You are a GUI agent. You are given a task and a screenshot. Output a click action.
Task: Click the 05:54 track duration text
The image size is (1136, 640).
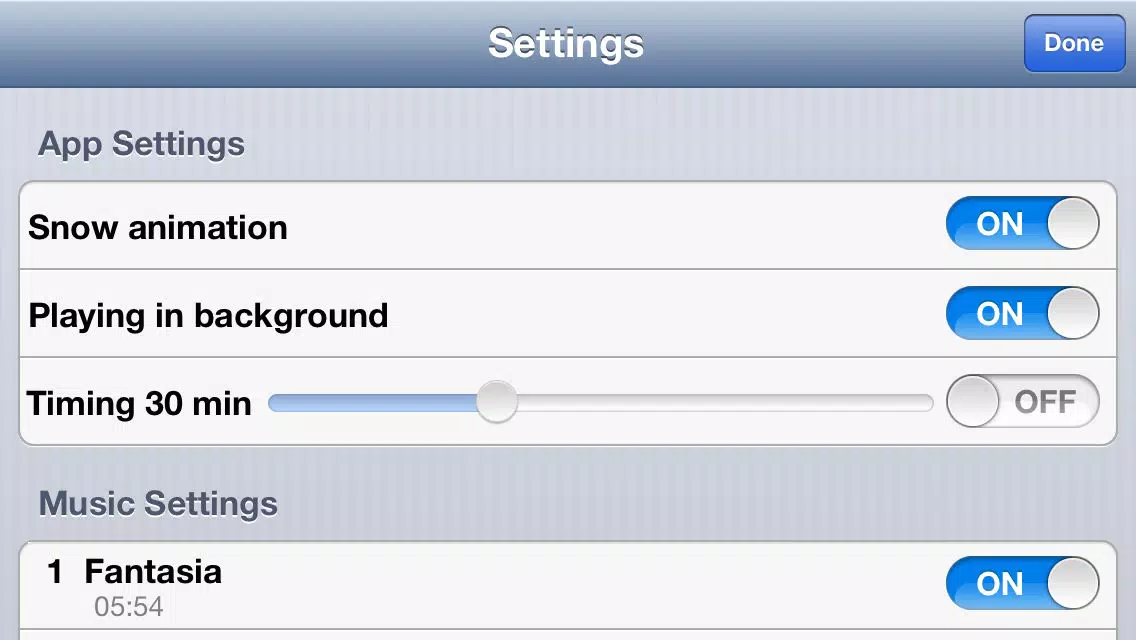coord(129,607)
